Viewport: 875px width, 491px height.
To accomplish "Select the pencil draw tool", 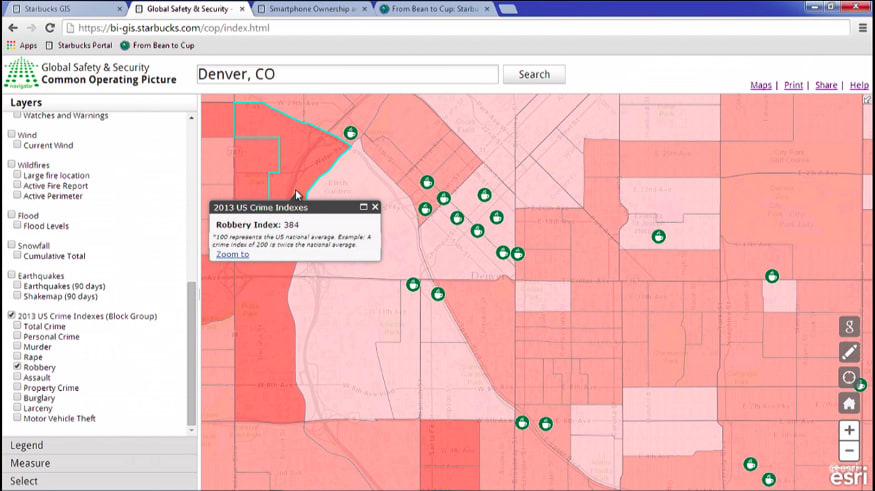I will click(849, 352).
